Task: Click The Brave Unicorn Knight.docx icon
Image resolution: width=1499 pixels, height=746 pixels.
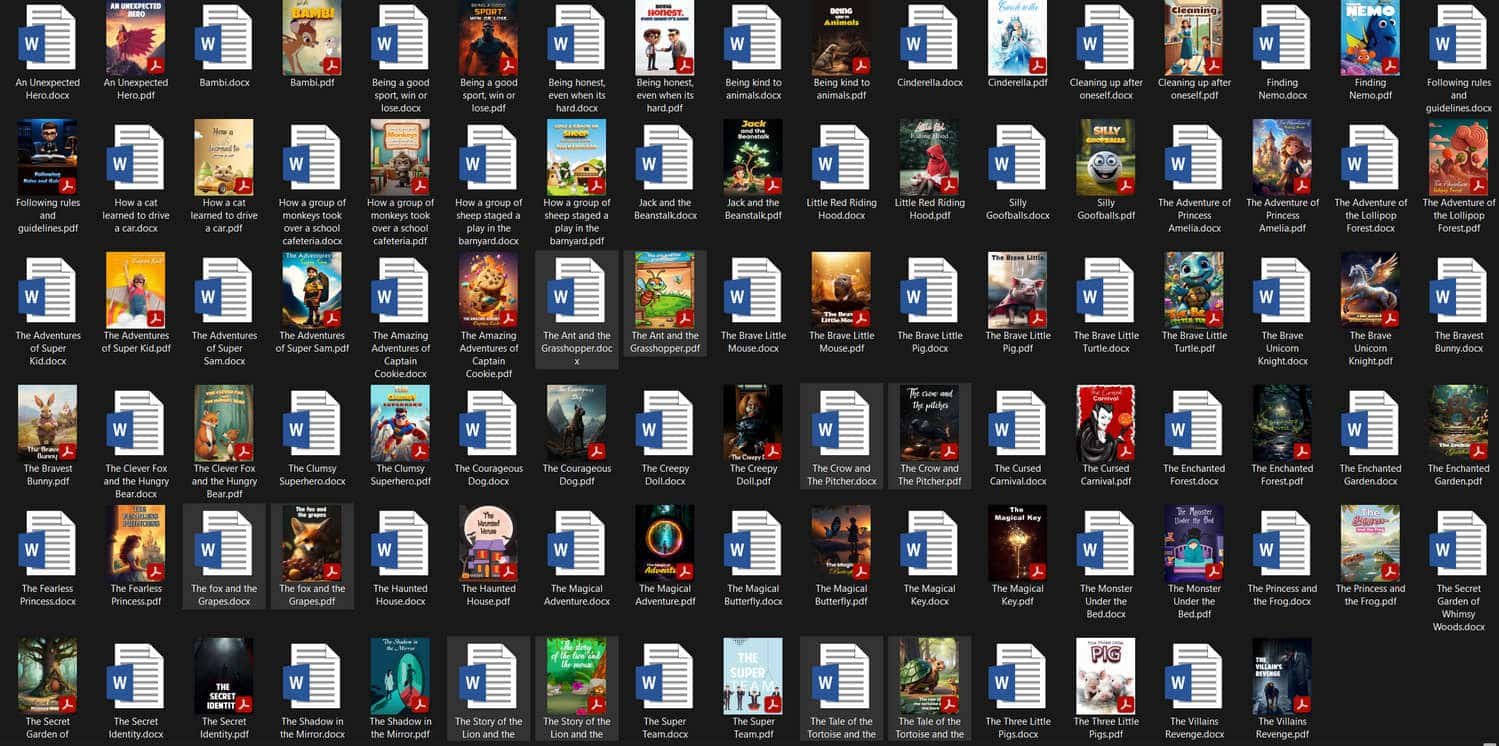Action: [1282, 291]
